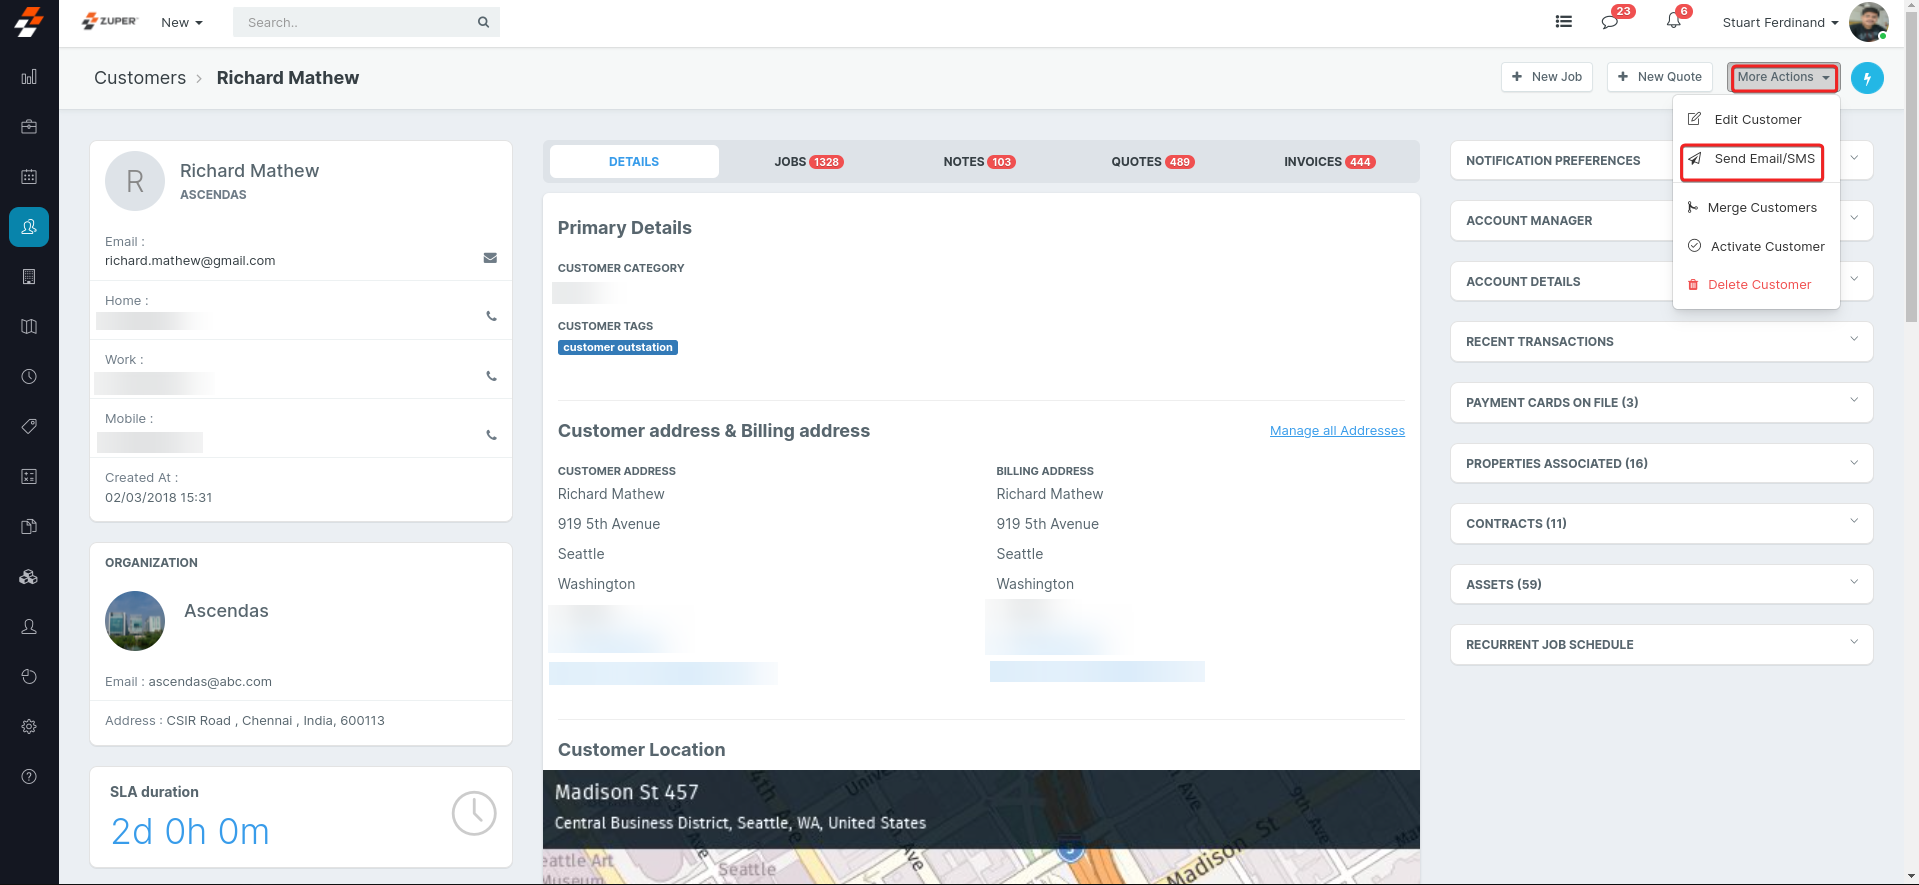Switch to the Jobs tab
Viewport: 1919px width, 885px height.
click(x=808, y=162)
